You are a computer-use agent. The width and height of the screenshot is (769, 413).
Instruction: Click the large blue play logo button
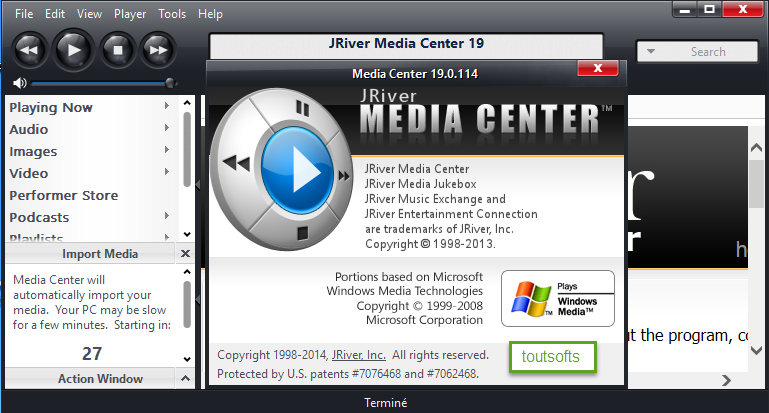(297, 171)
